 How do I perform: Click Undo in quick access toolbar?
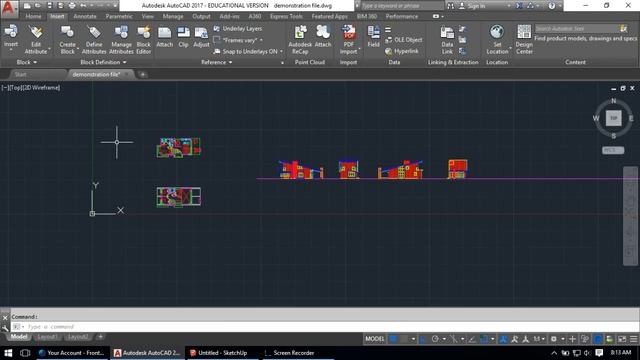point(83,6)
